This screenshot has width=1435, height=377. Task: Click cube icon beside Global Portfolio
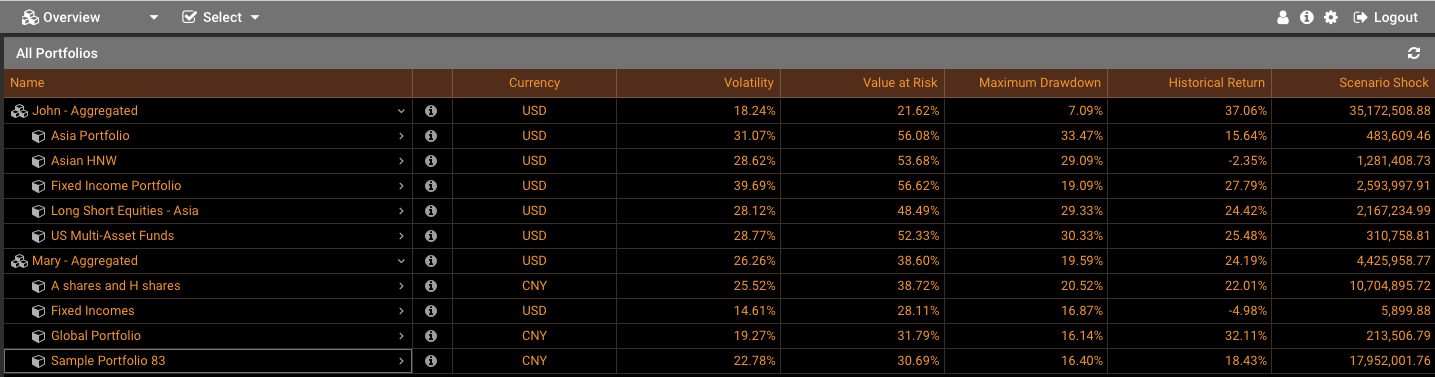39,336
